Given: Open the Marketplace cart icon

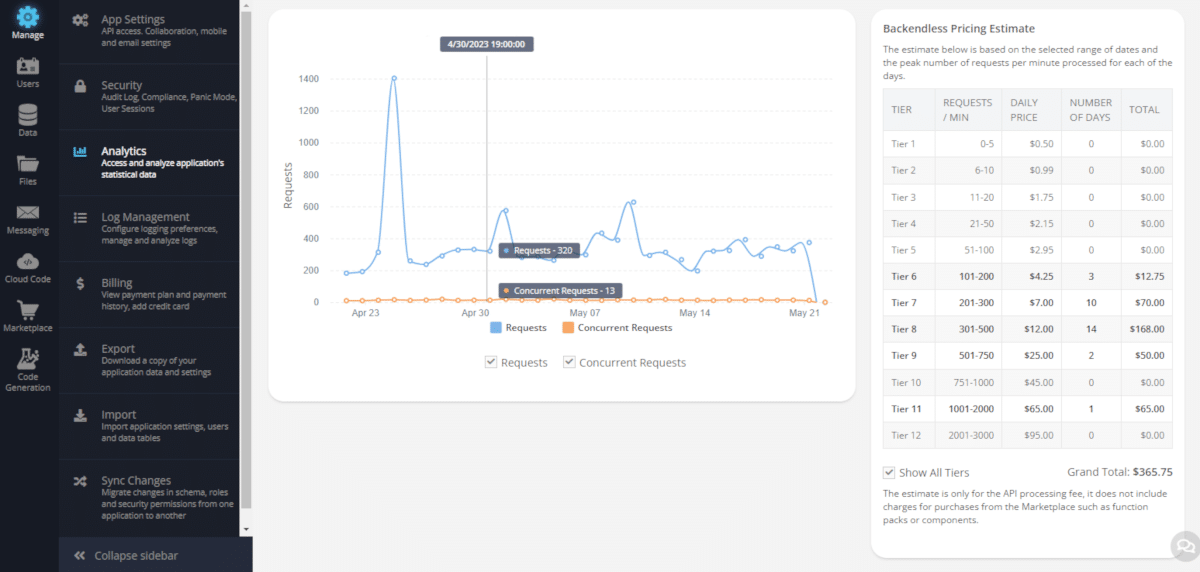Looking at the screenshot, I should [28, 310].
